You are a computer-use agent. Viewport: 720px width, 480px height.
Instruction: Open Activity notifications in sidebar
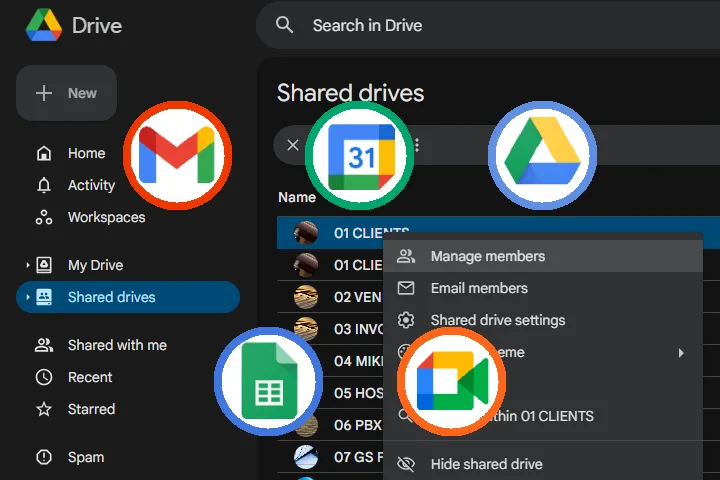pyautogui.click(x=75, y=185)
